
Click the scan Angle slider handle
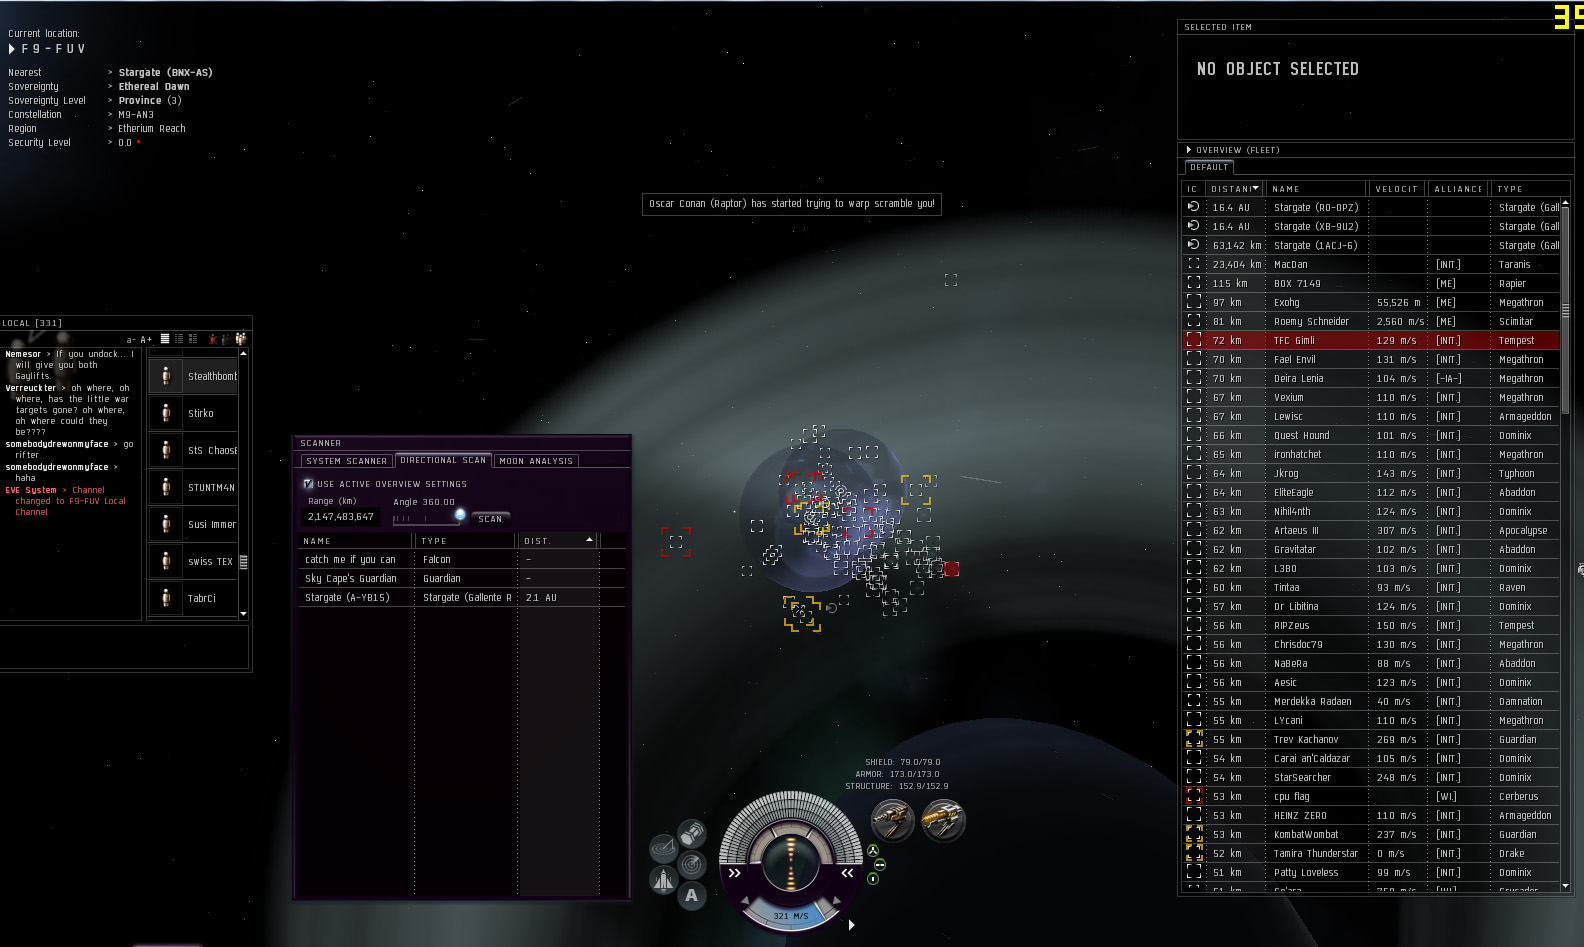[460, 515]
